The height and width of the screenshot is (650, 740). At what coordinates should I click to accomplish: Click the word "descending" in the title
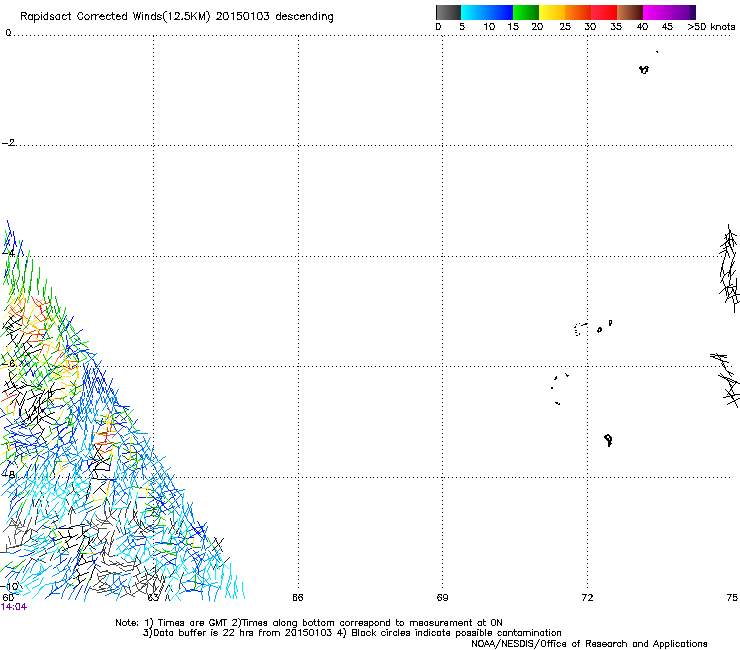pos(304,17)
